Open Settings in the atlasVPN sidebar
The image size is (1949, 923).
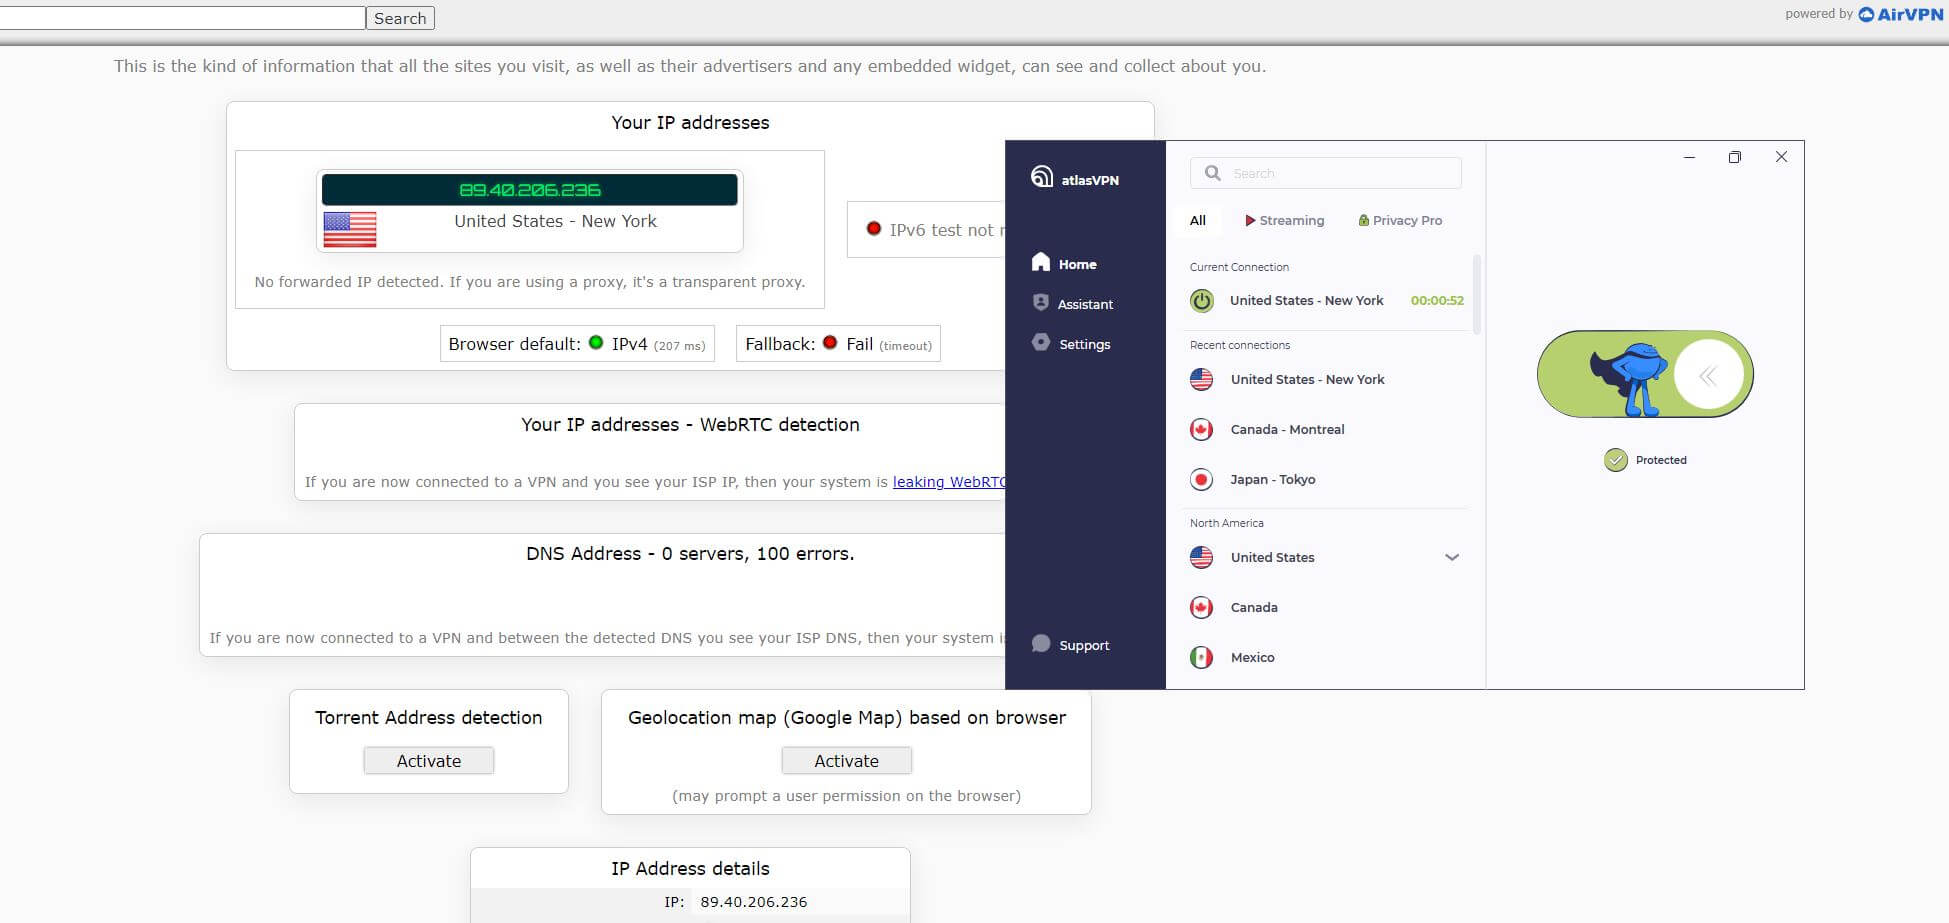click(x=1071, y=343)
